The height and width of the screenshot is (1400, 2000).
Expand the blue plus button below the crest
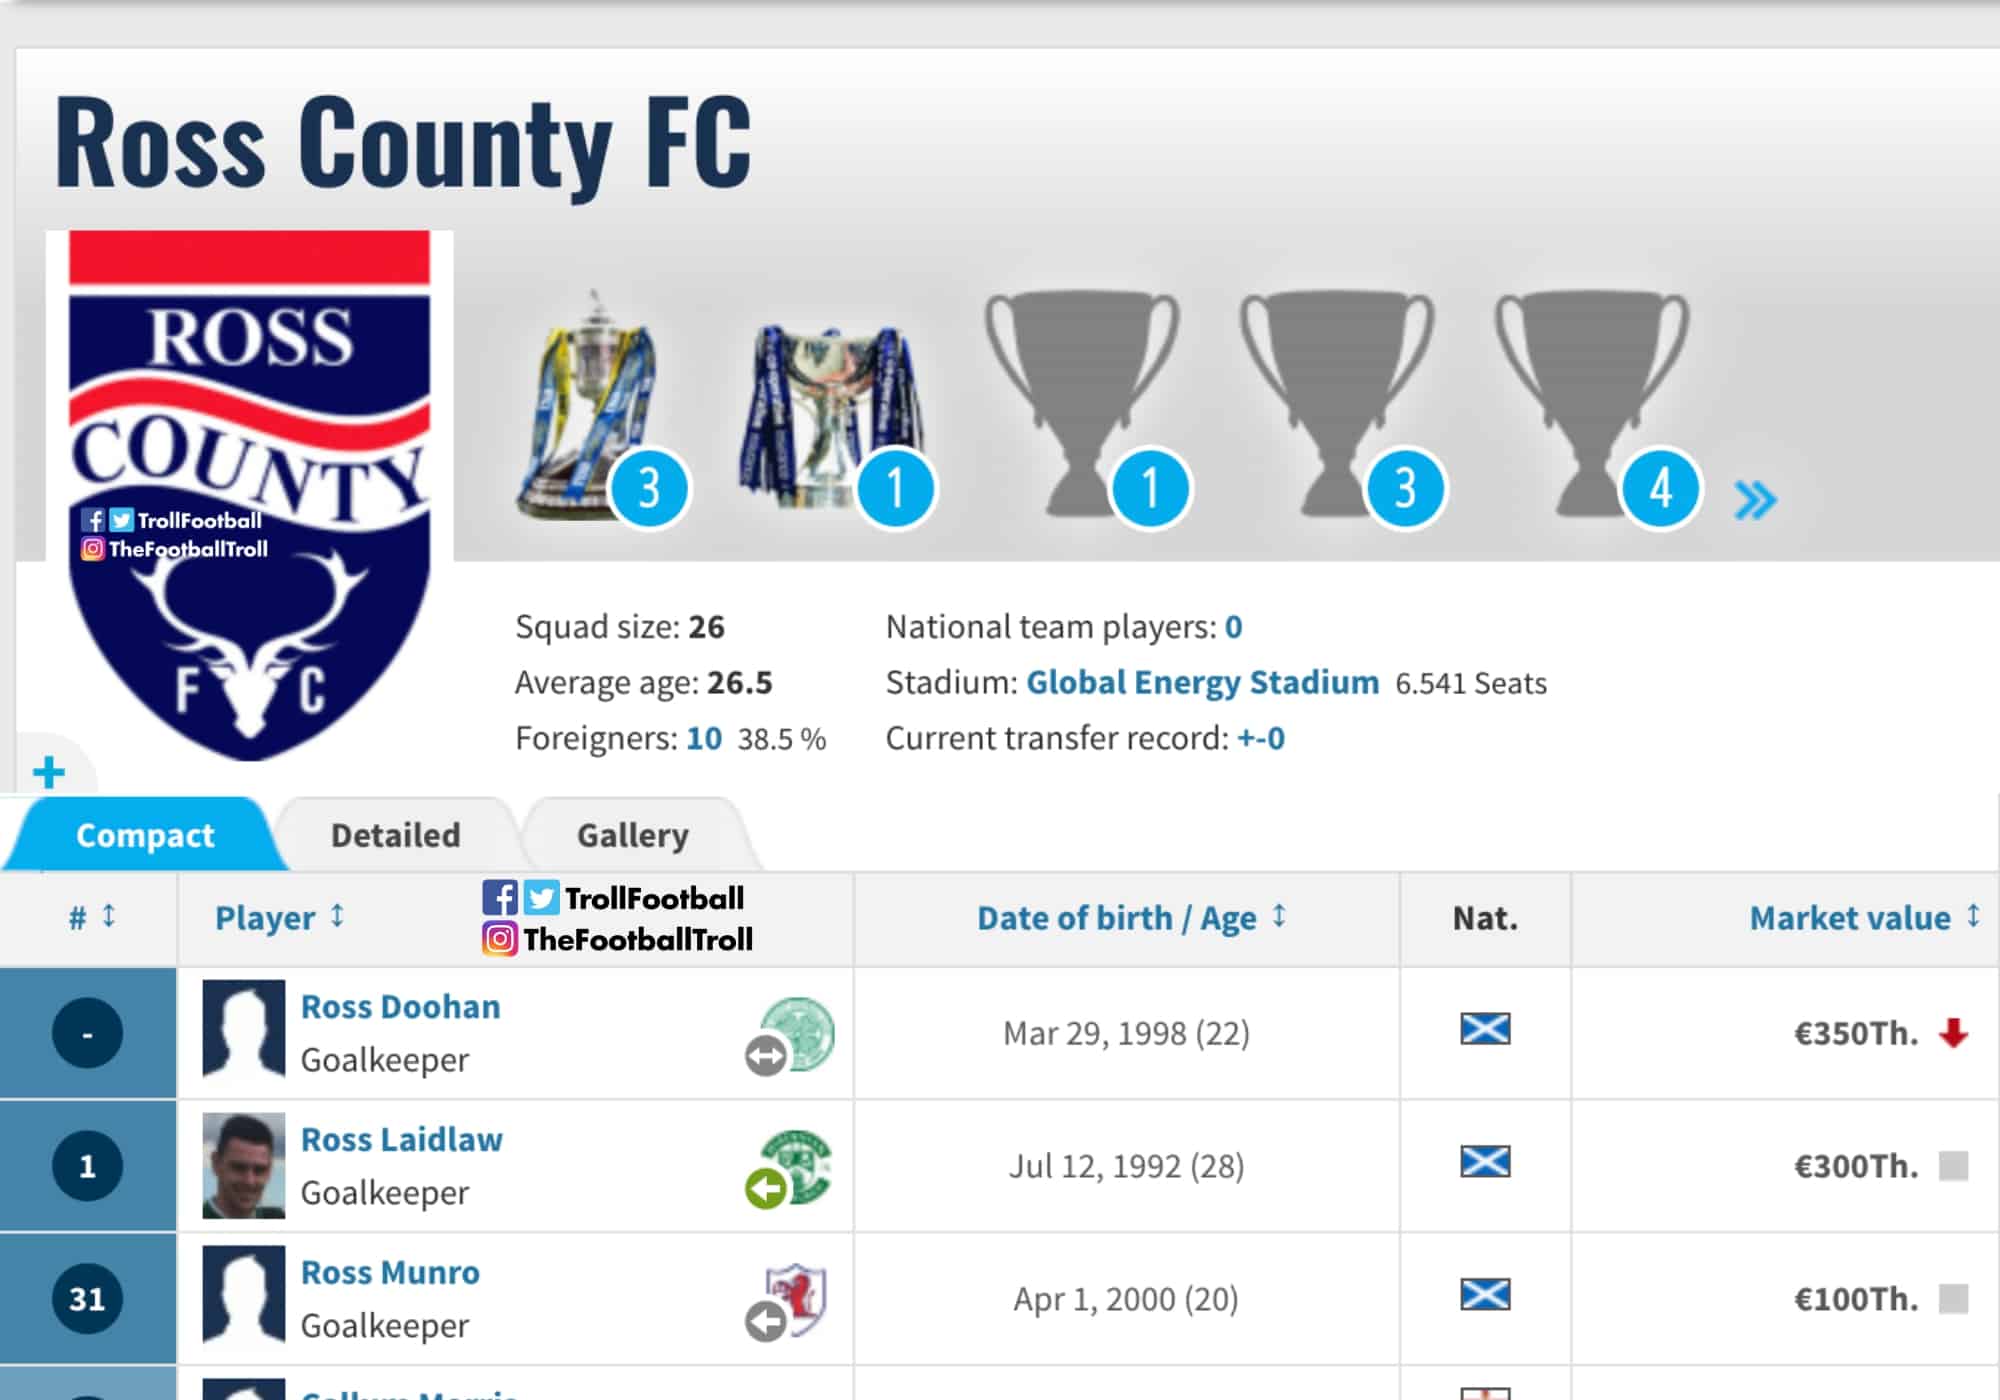point(48,772)
